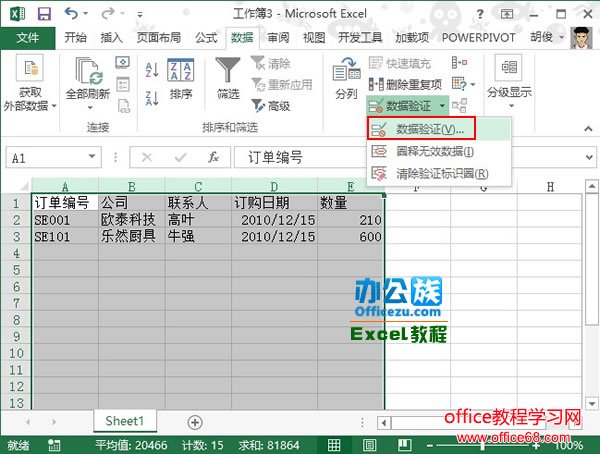This screenshot has height=454, width=600.
Task: Collapse the ribbon with the chevron
Action: coord(589,129)
